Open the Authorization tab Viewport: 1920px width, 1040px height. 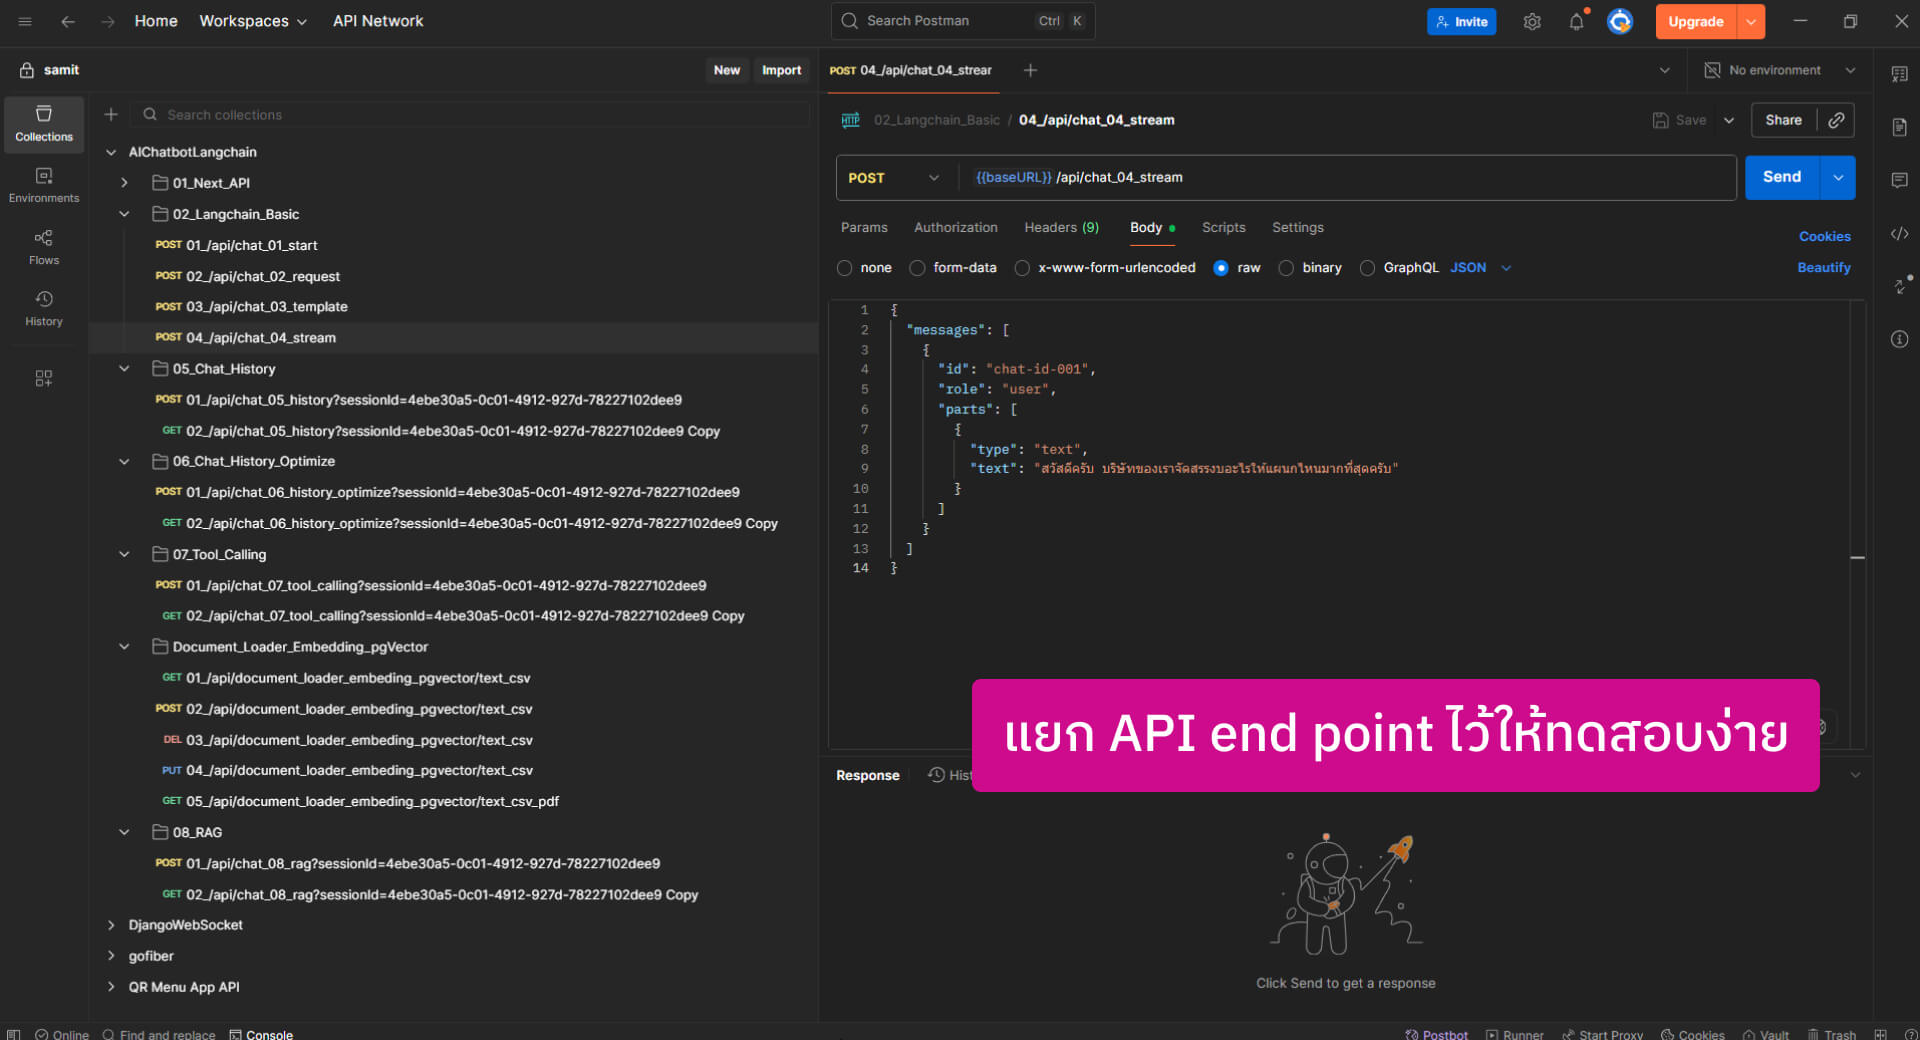point(955,228)
